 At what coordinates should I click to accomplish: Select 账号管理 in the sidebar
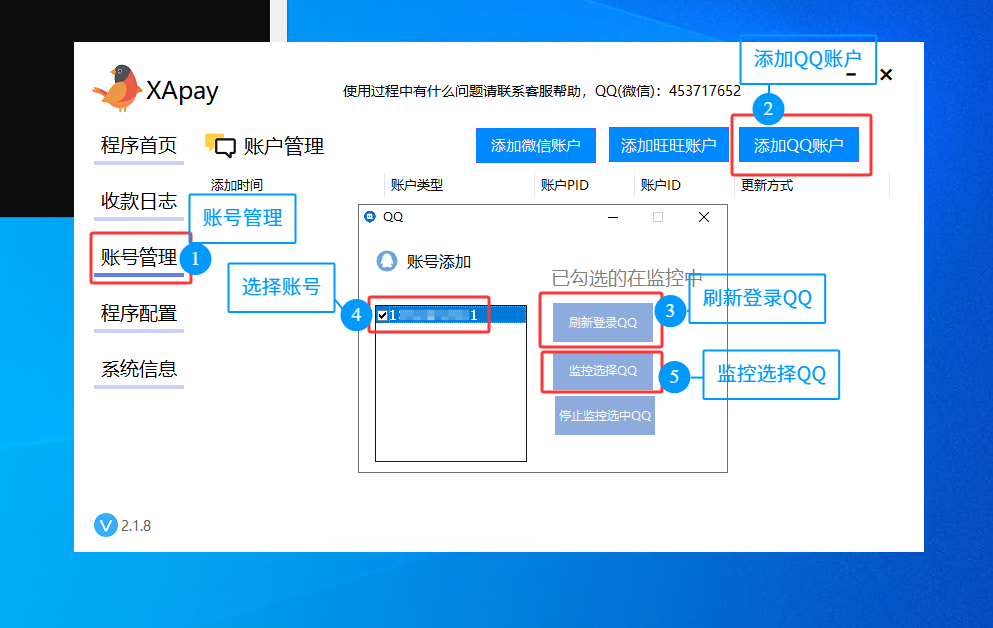(x=138, y=258)
